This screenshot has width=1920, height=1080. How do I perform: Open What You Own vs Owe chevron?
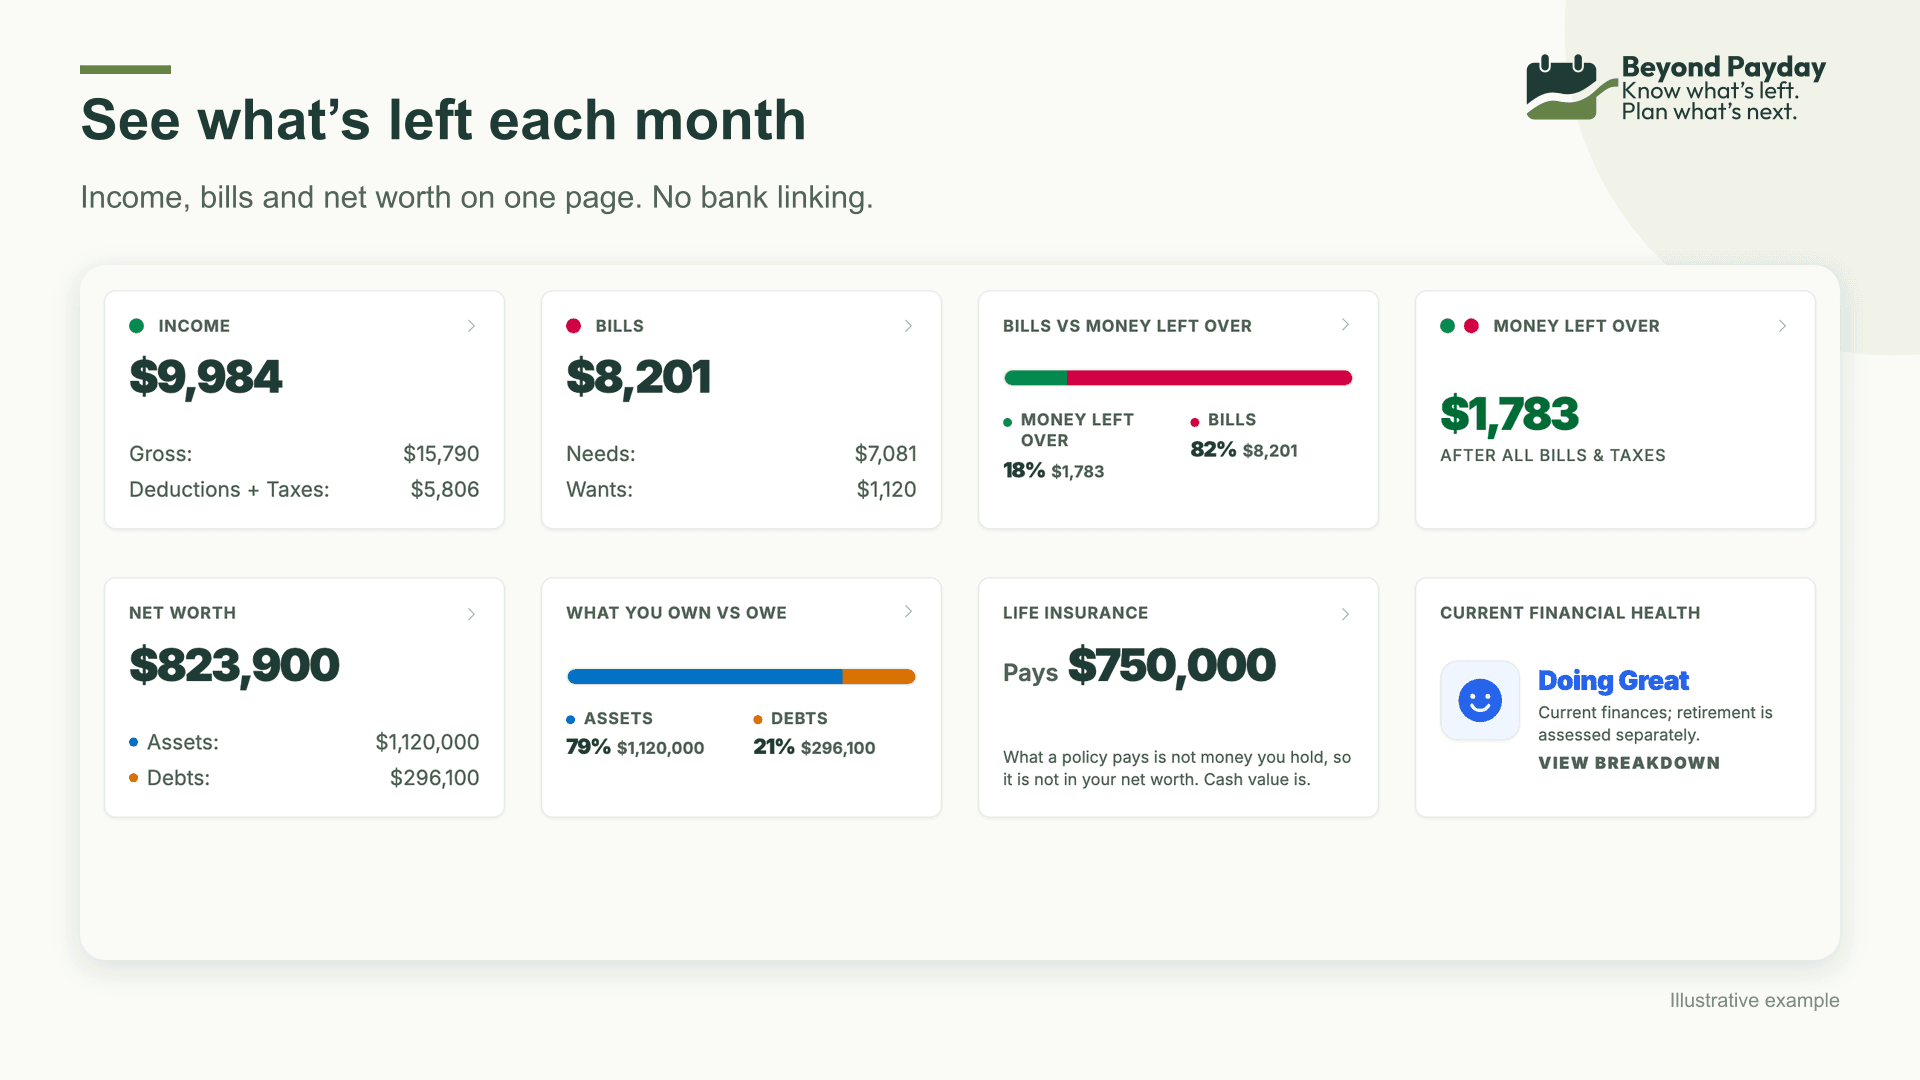click(908, 612)
